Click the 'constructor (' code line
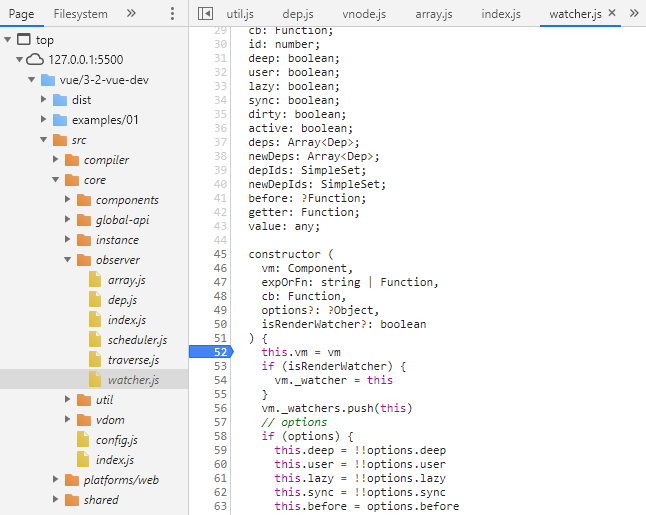This screenshot has height=515, width=646. pyautogui.click(x=291, y=254)
